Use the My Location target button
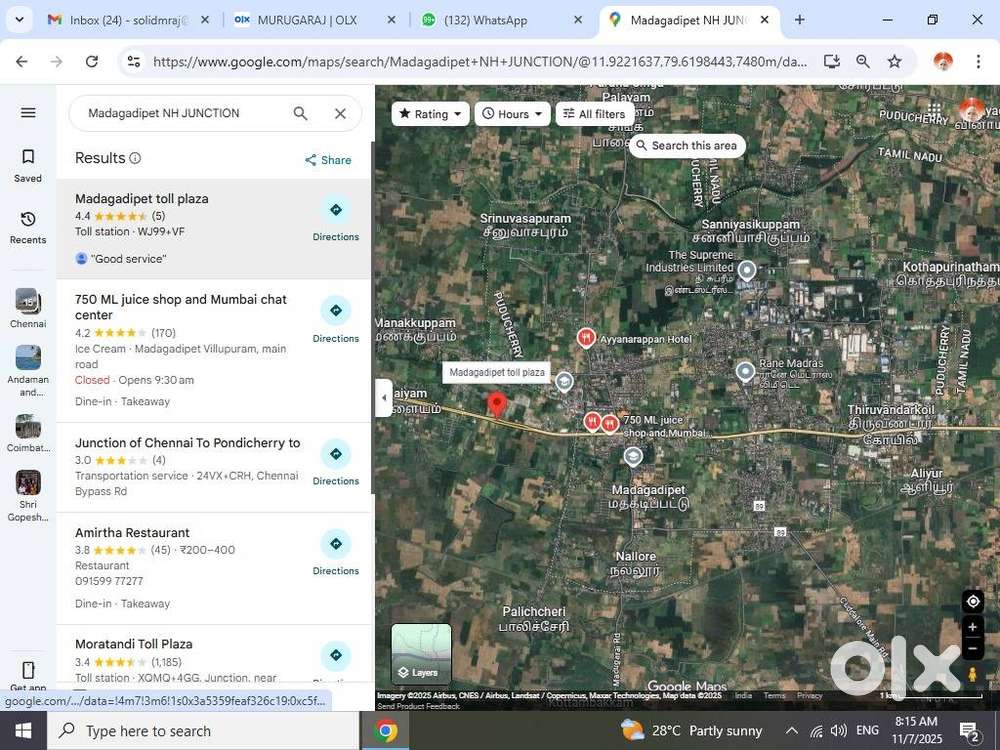The image size is (1000, 750). [x=971, y=601]
